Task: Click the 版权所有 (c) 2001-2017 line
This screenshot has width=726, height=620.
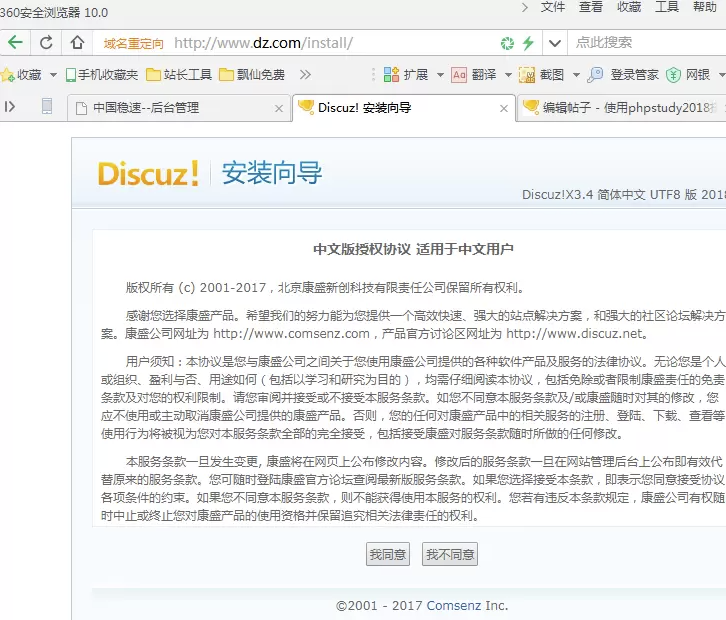Action: pyautogui.click(x=326, y=288)
